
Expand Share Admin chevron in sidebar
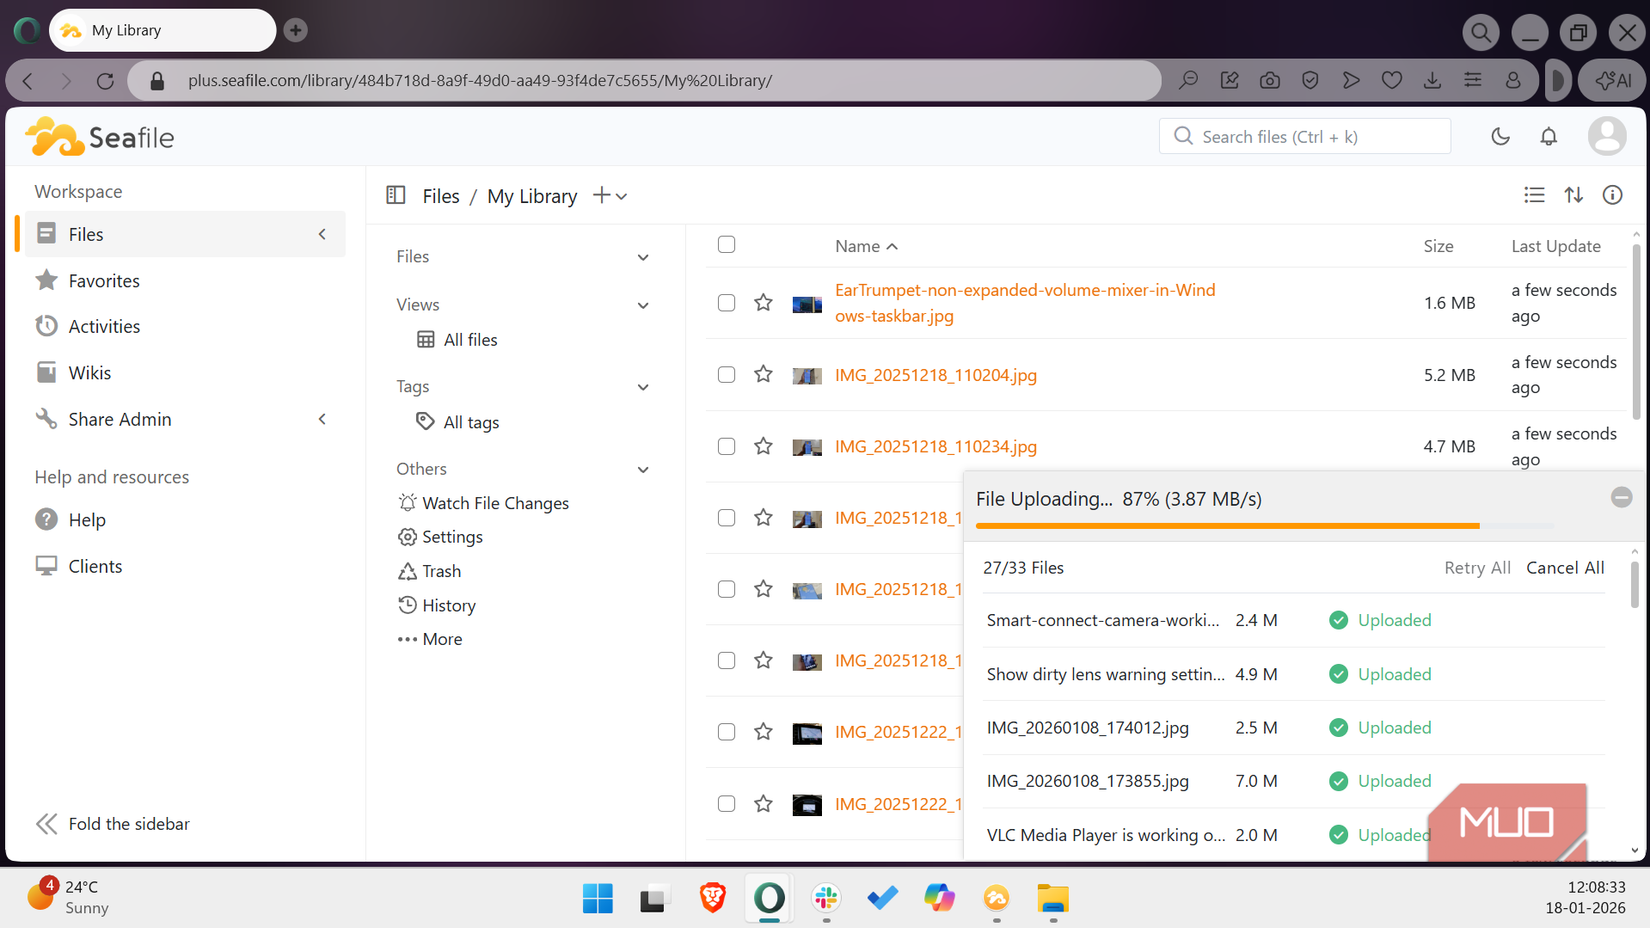pyautogui.click(x=322, y=419)
